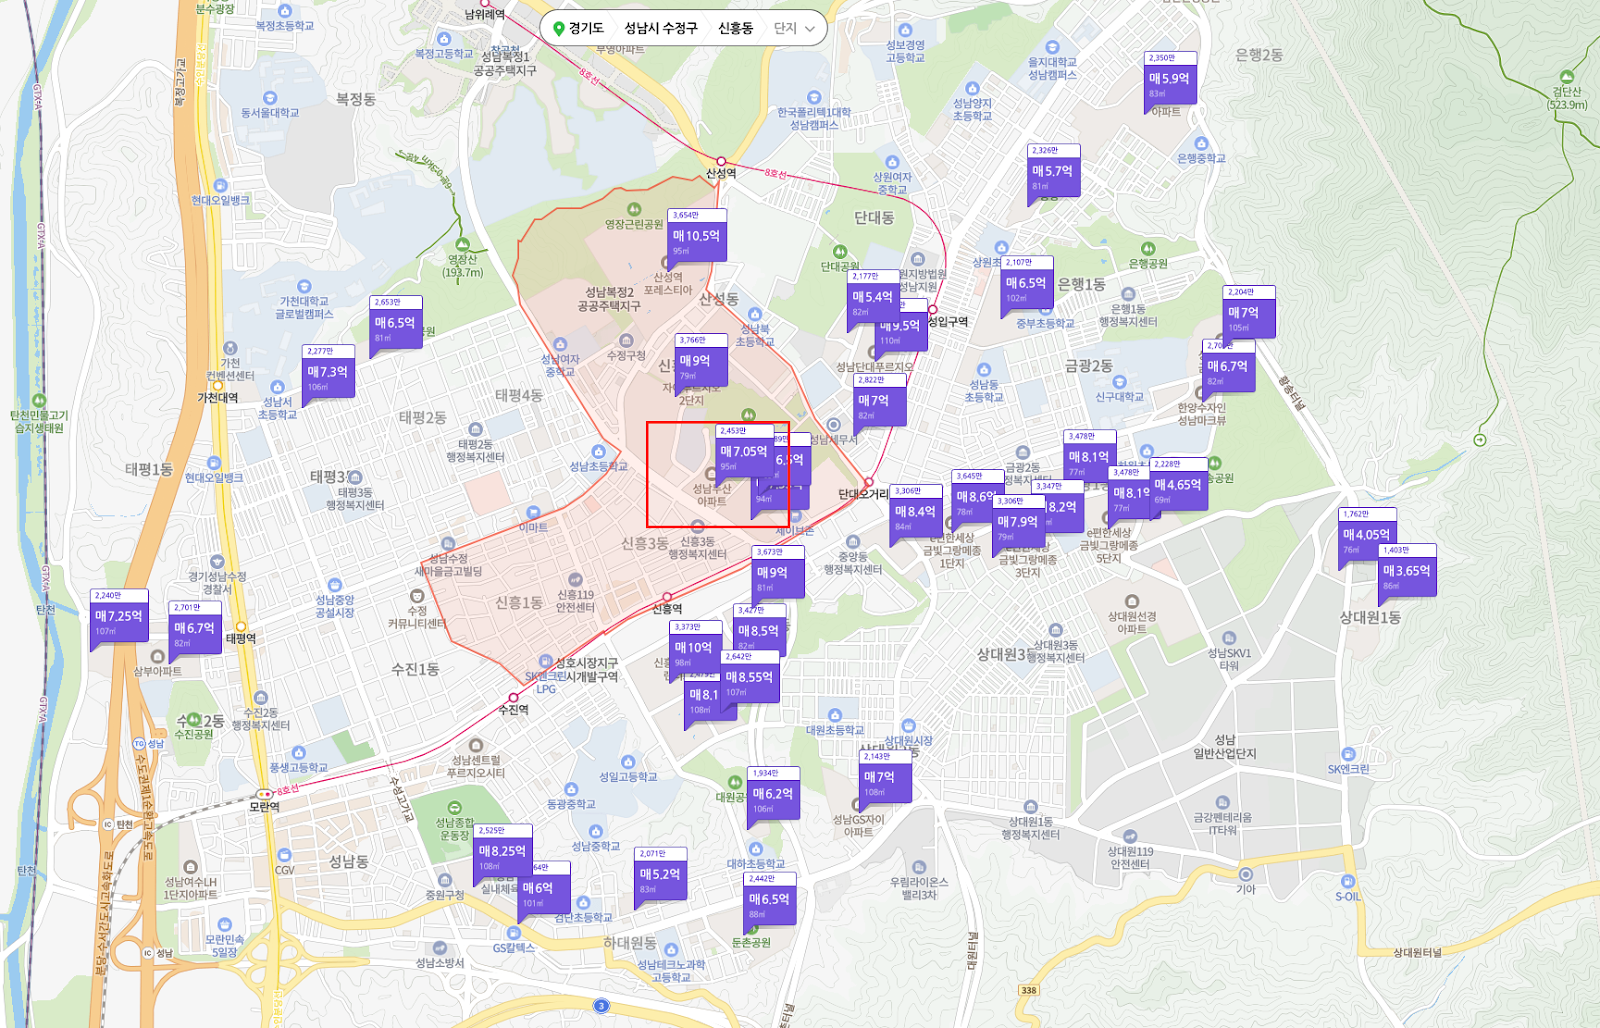This screenshot has width=1600, height=1028.
Task: Open the 매 6.2억 106㎡ price marker
Action: (774, 794)
